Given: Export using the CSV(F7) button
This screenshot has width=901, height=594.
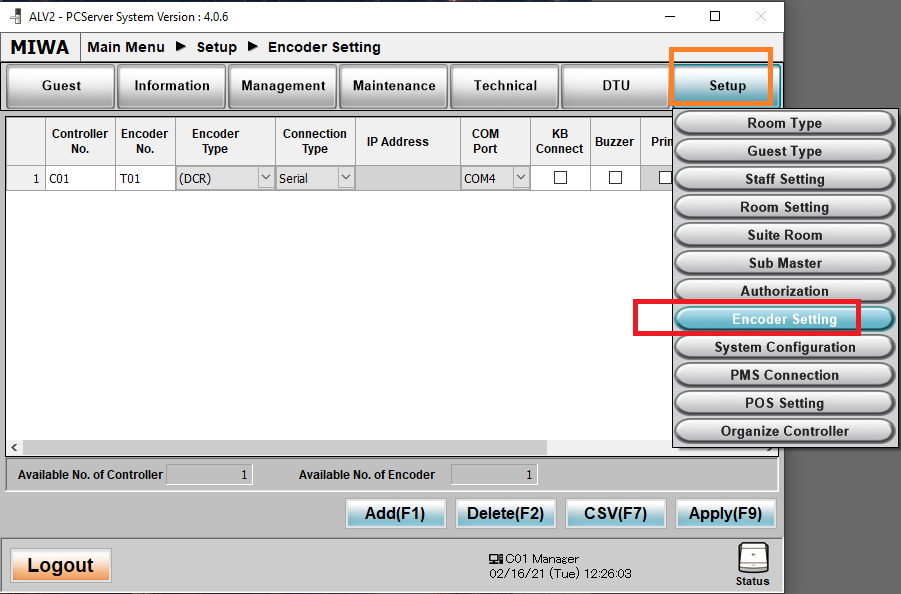Looking at the screenshot, I should pyautogui.click(x=615, y=514).
